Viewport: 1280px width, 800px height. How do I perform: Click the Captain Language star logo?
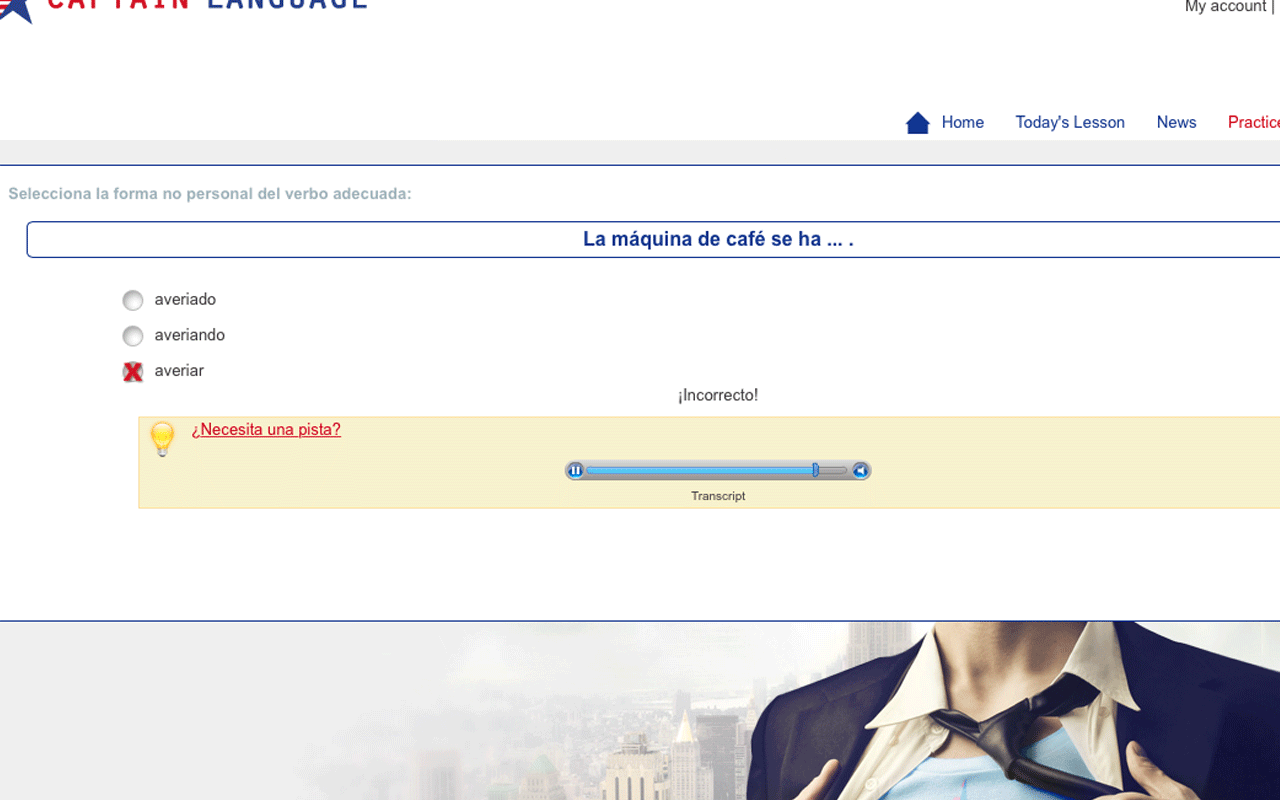point(16,10)
